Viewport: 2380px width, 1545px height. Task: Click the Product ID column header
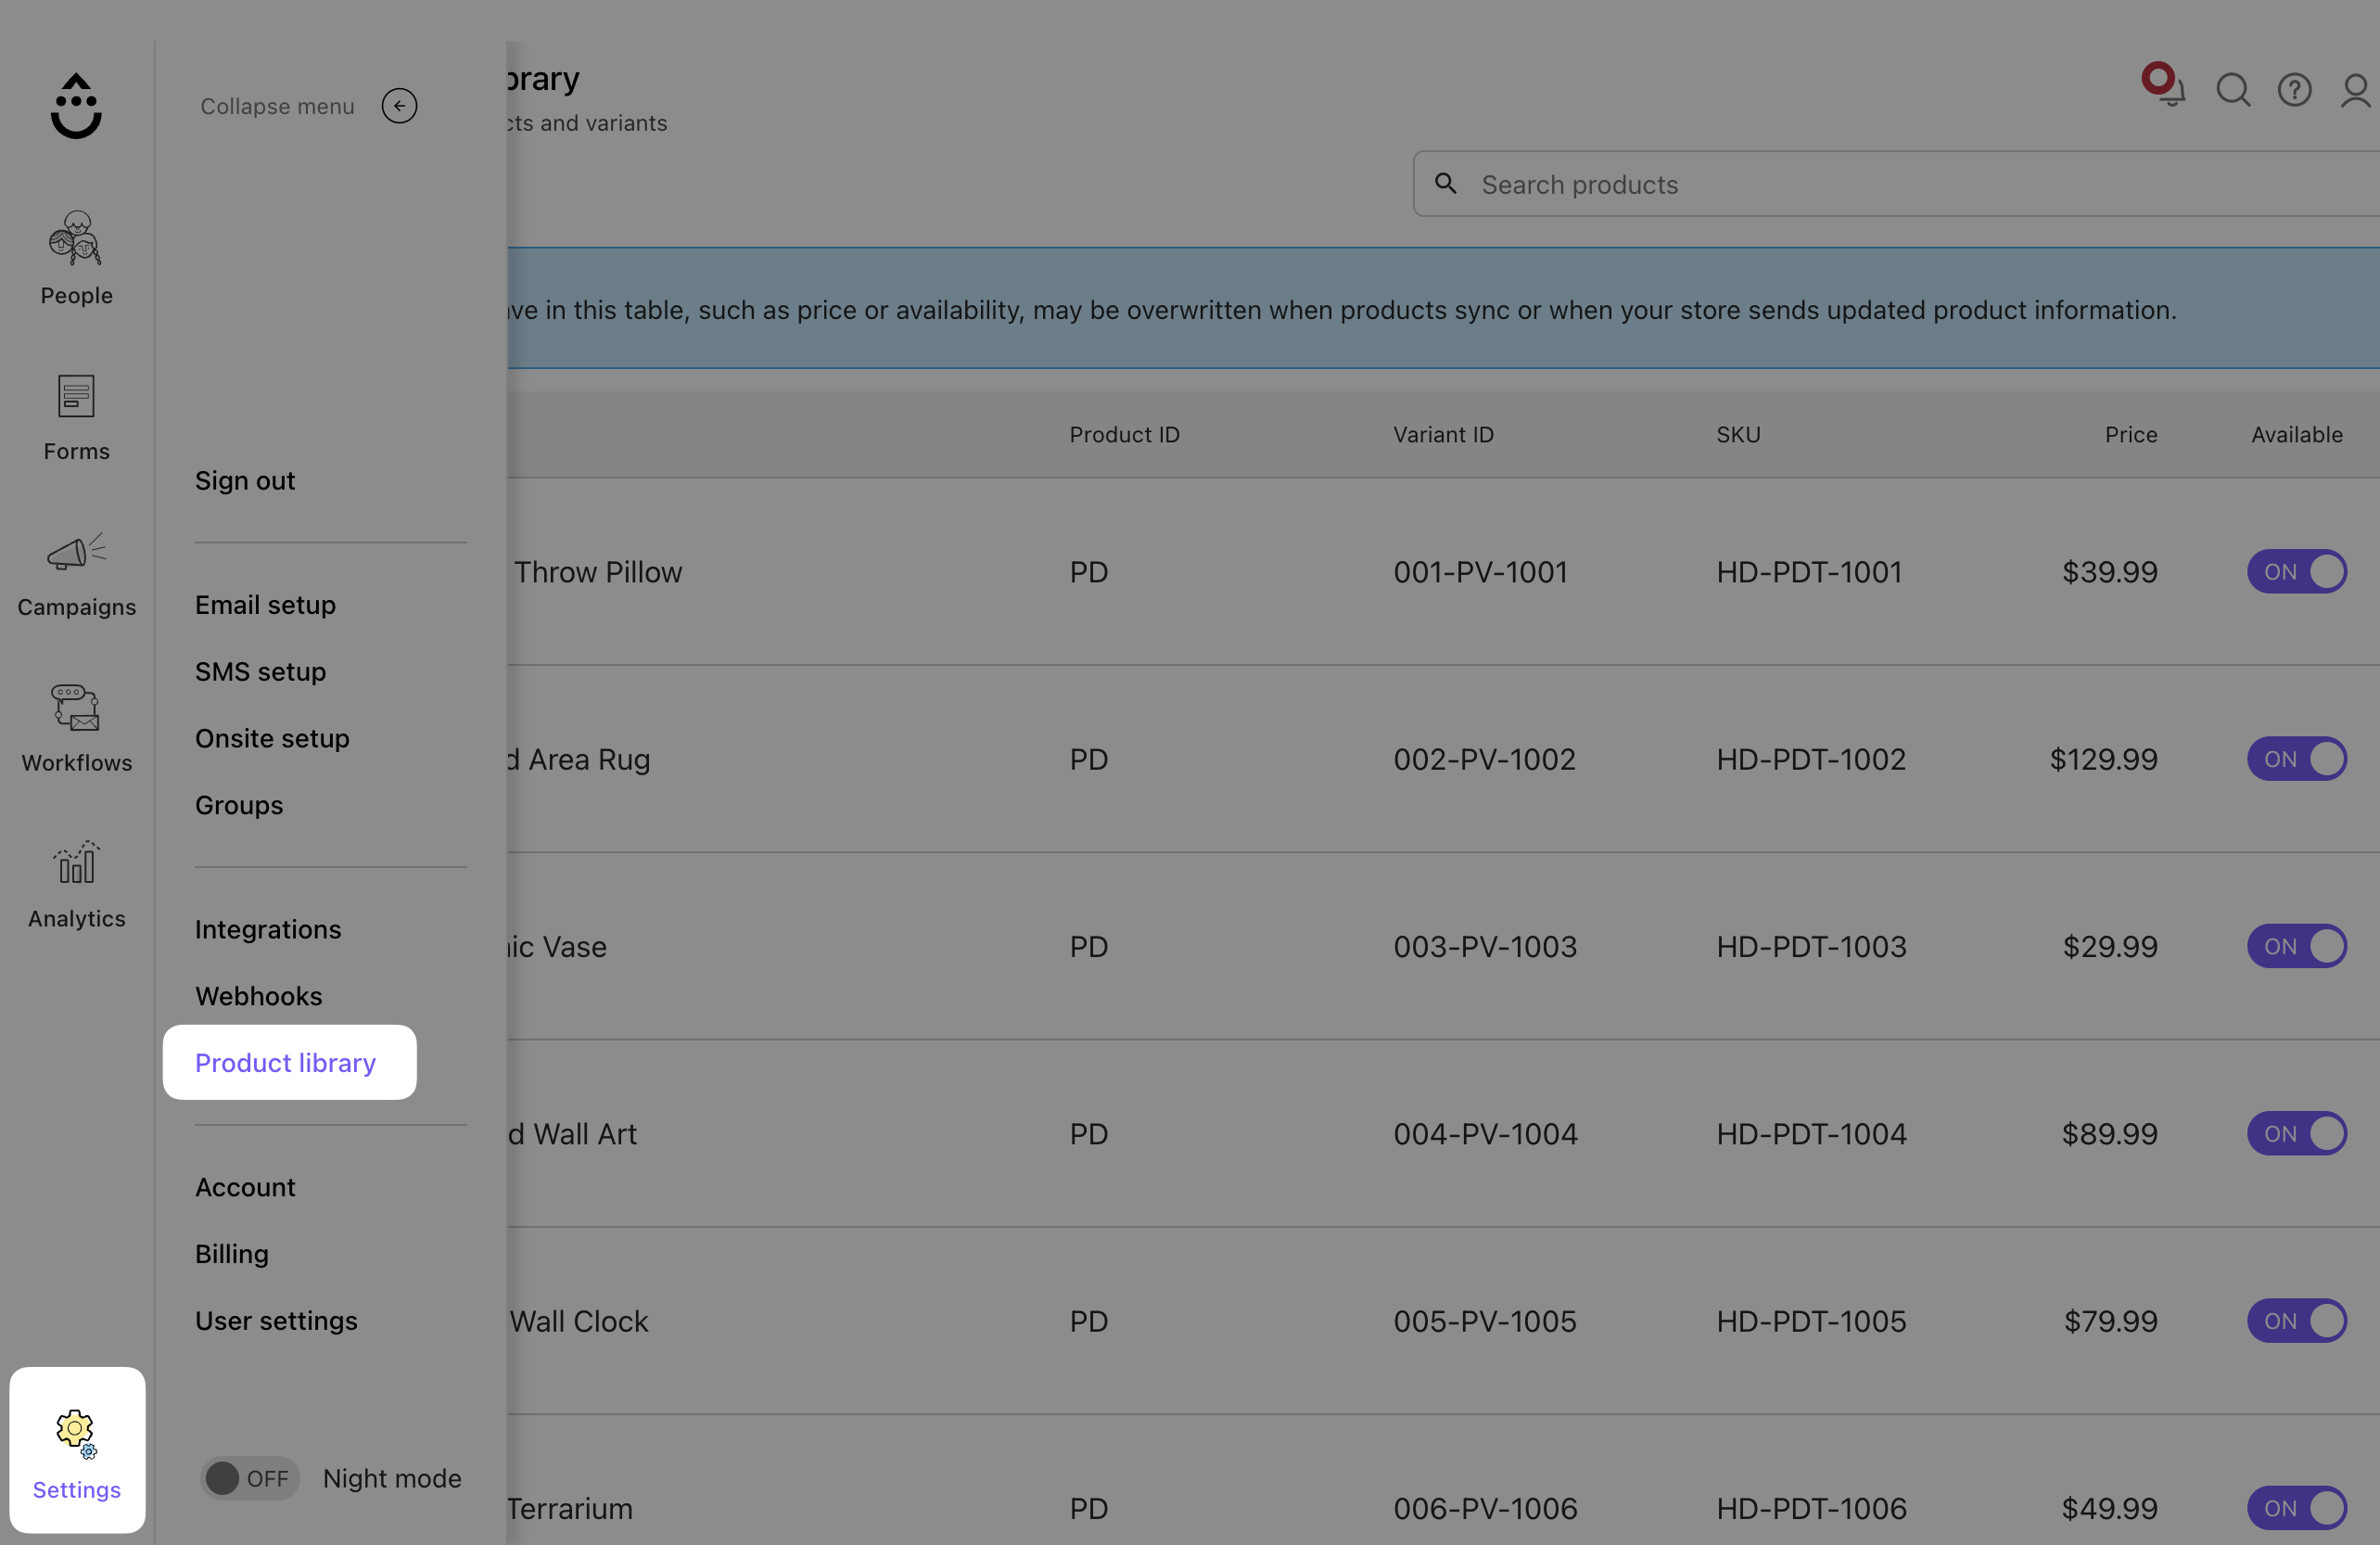(x=1124, y=434)
